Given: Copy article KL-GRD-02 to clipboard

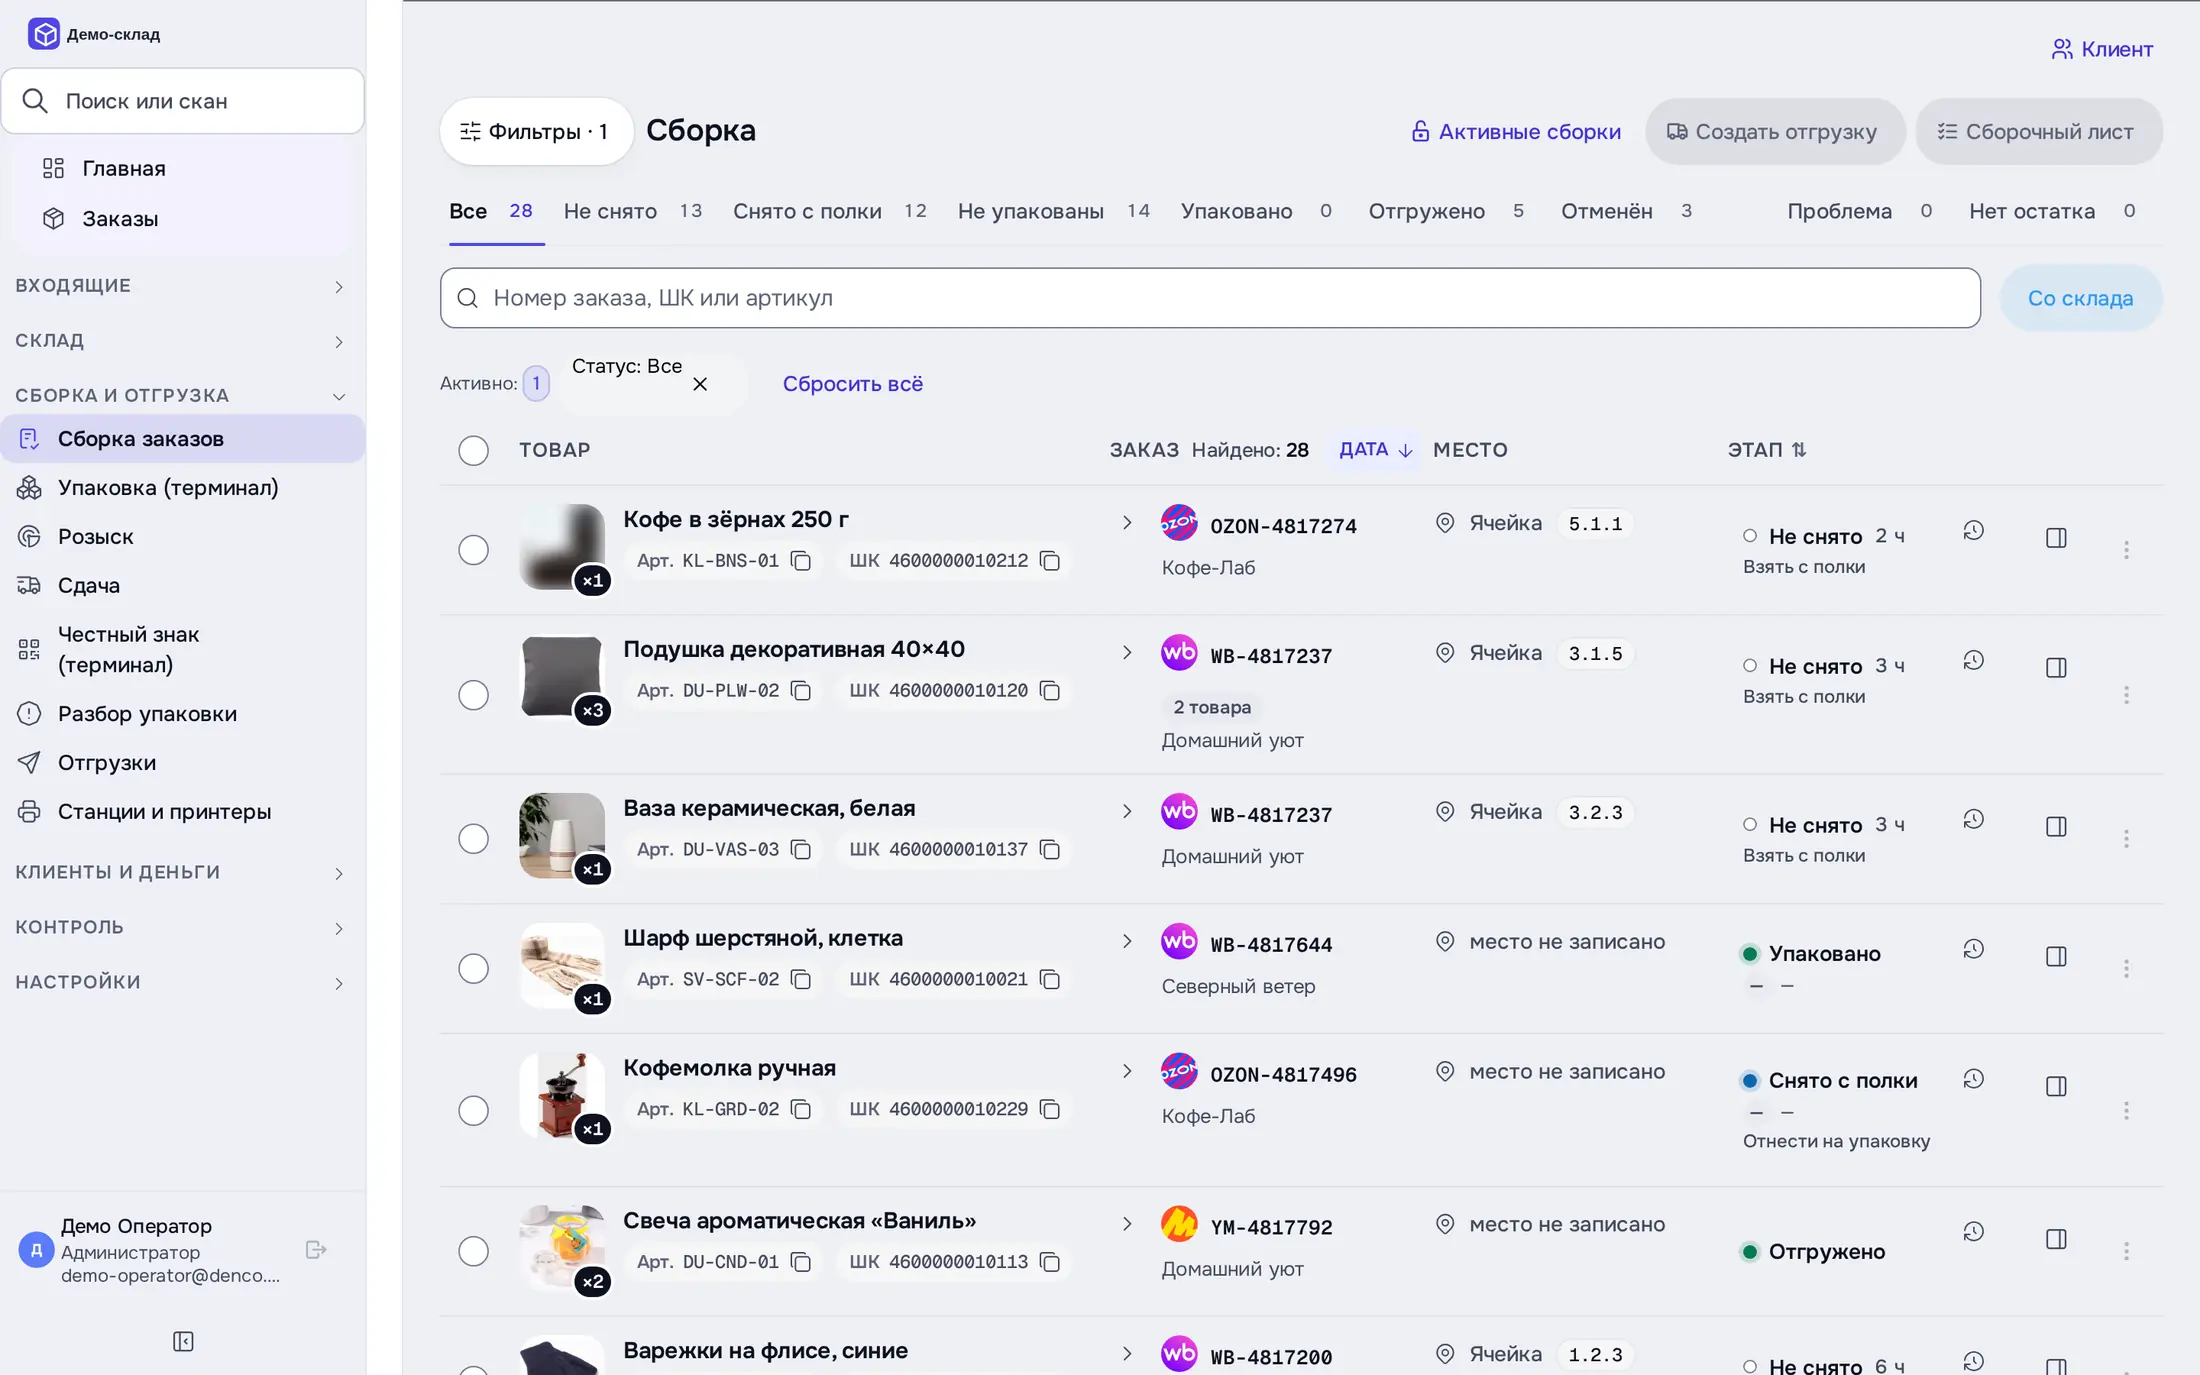Looking at the screenshot, I should tap(801, 1109).
